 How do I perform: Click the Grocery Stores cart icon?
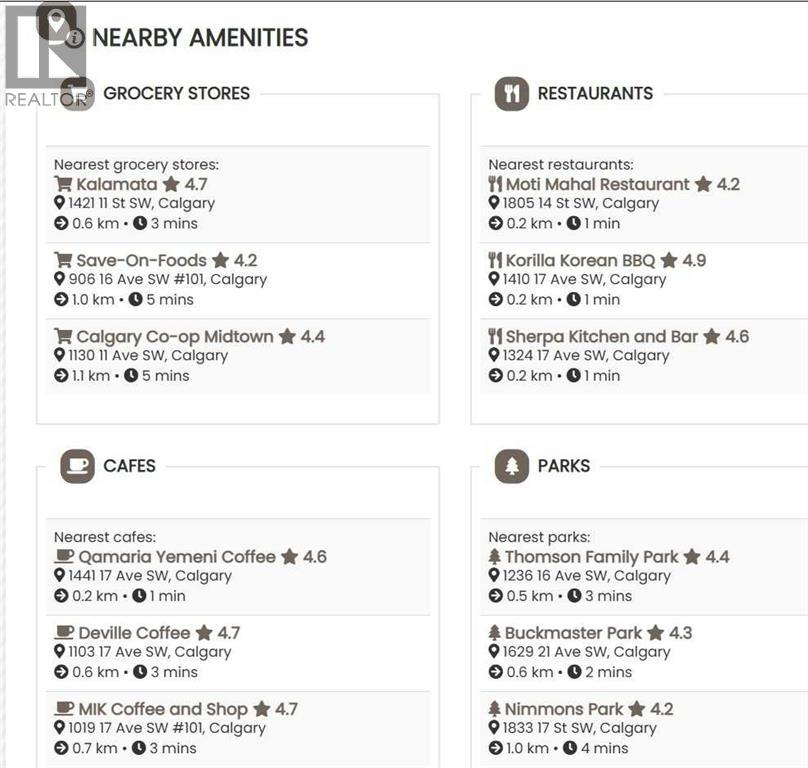(77, 94)
